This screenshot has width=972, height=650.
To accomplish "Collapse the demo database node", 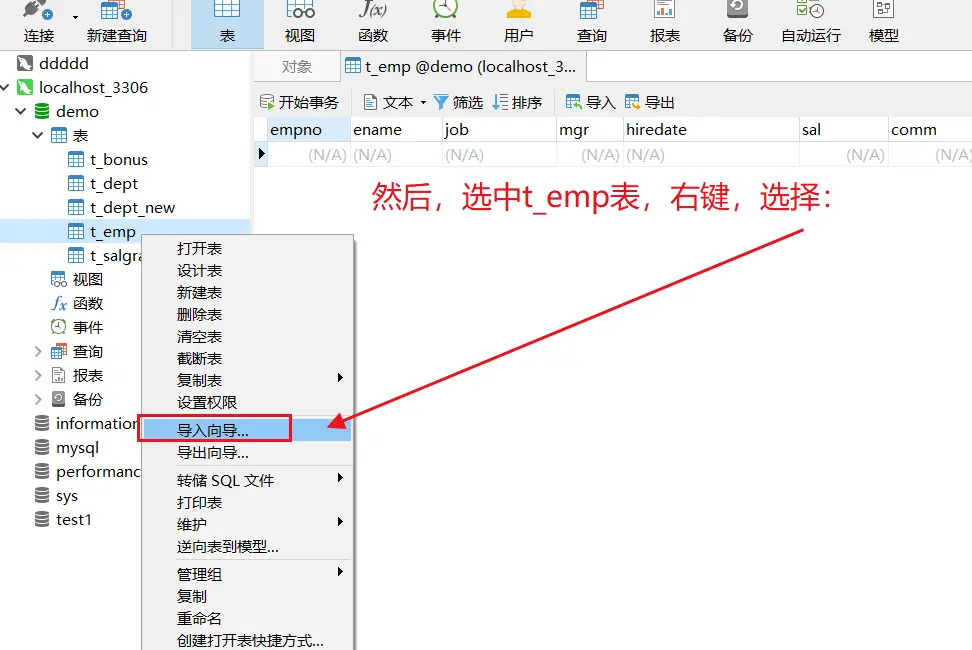I will pyautogui.click(x=21, y=112).
